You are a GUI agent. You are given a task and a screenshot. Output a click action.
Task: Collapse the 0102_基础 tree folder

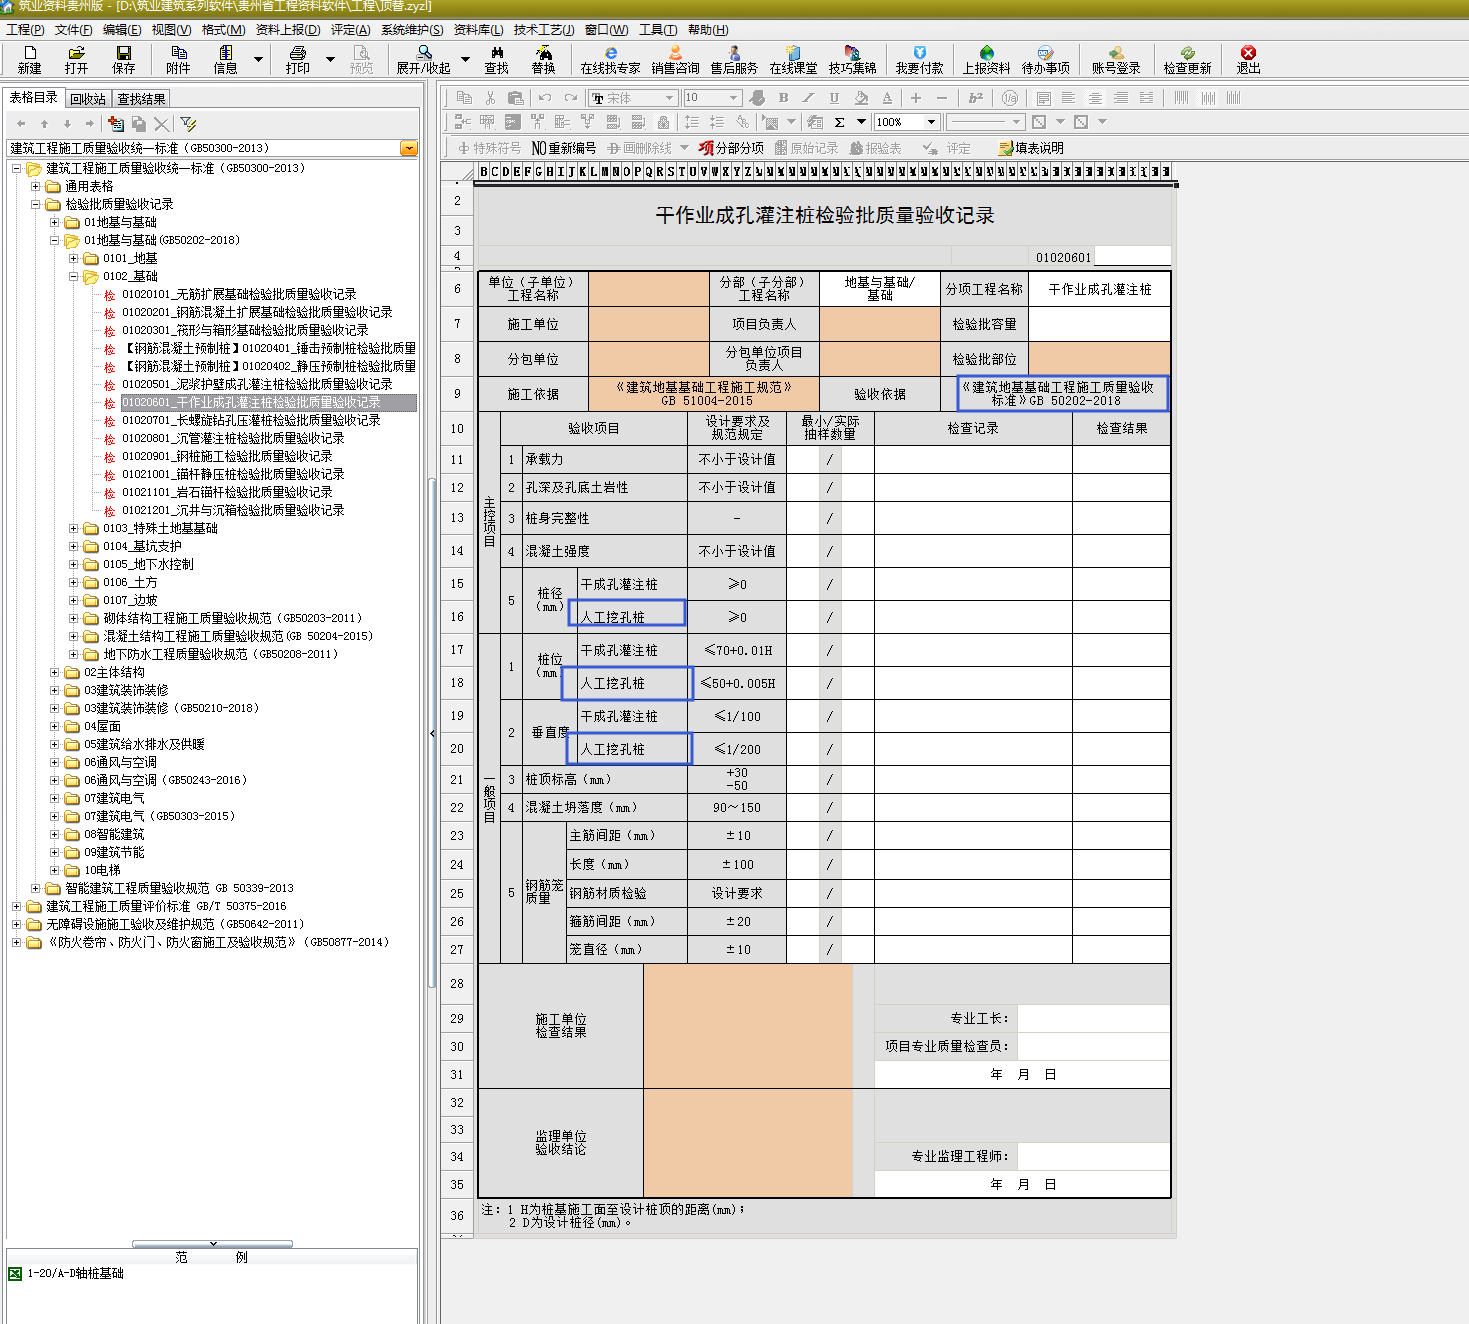[x=73, y=276]
